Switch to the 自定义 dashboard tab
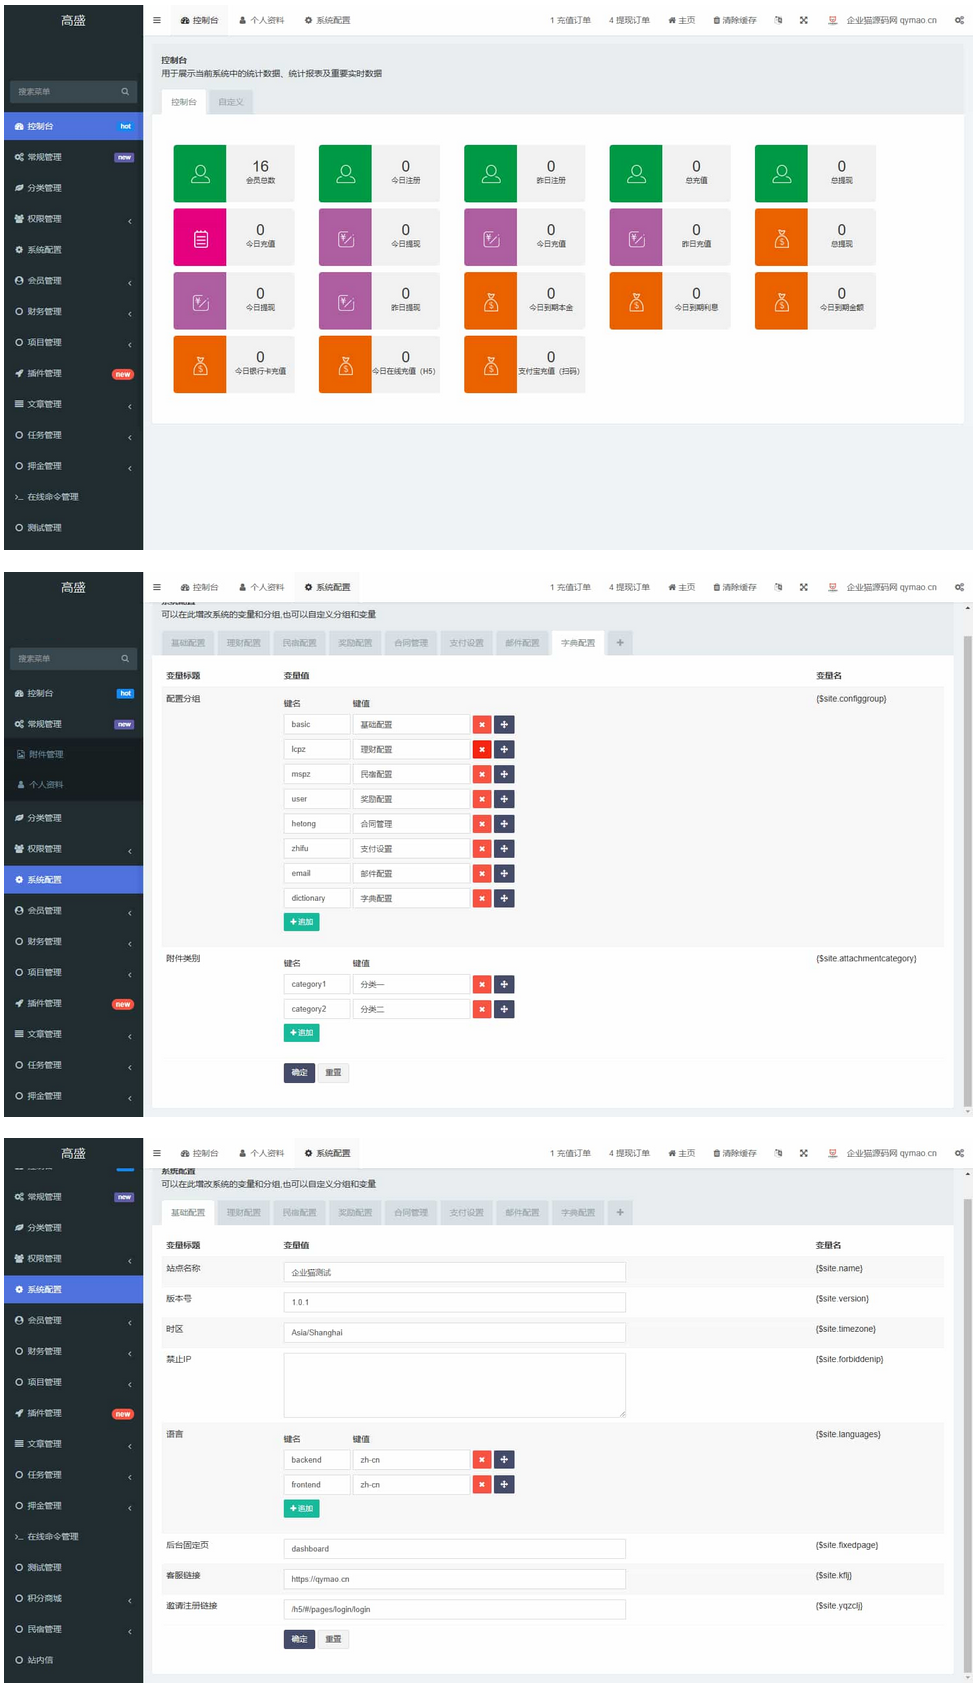The height and width of the screenshot is (1685, 976). pyautogui.click(x=231, y=102)
